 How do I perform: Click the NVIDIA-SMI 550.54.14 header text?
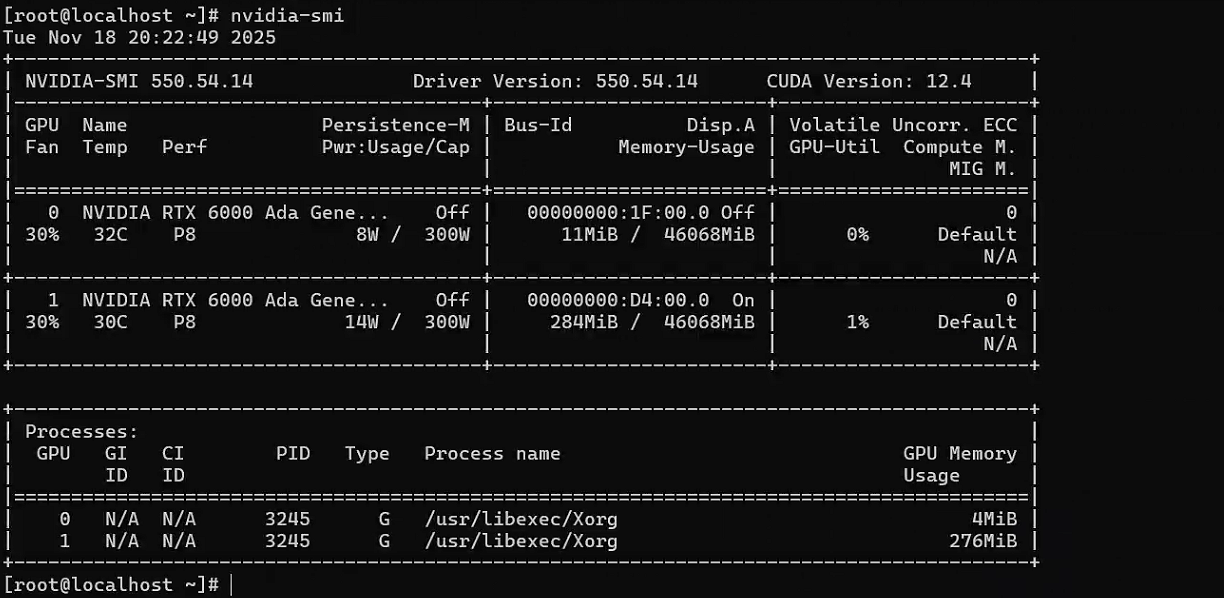click(139, 81)
